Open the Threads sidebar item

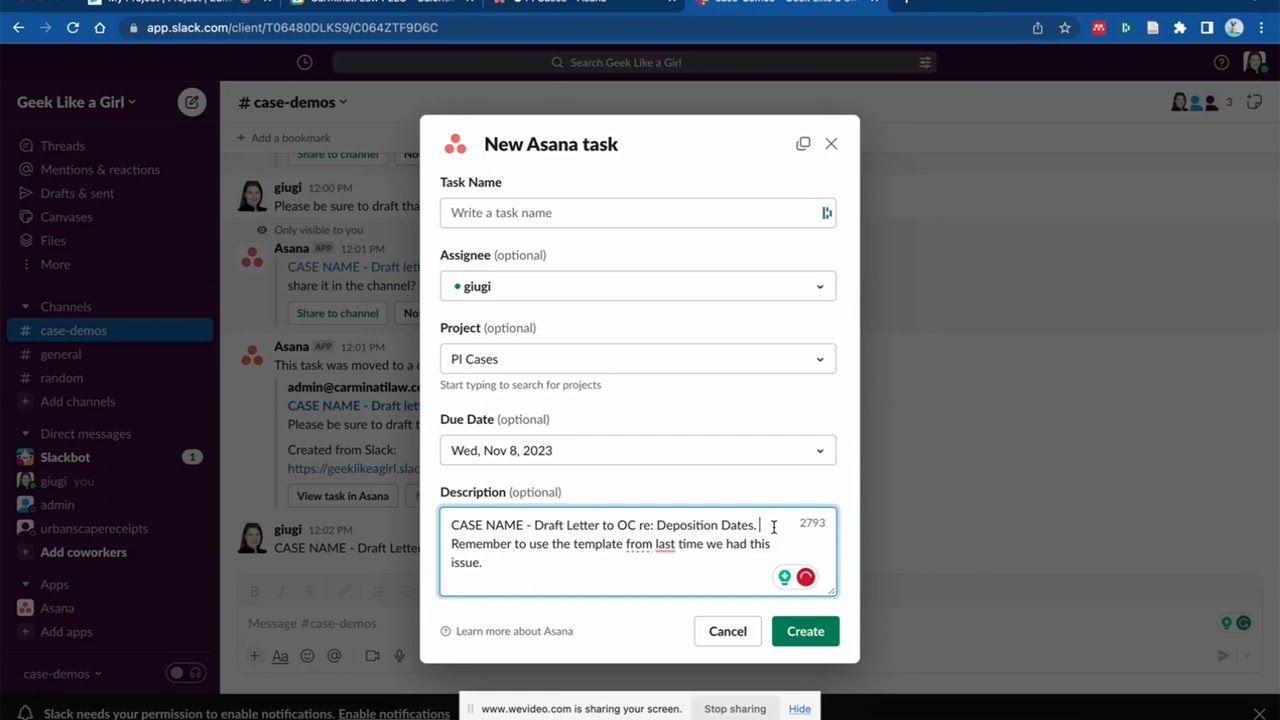(x=62, y=146)
